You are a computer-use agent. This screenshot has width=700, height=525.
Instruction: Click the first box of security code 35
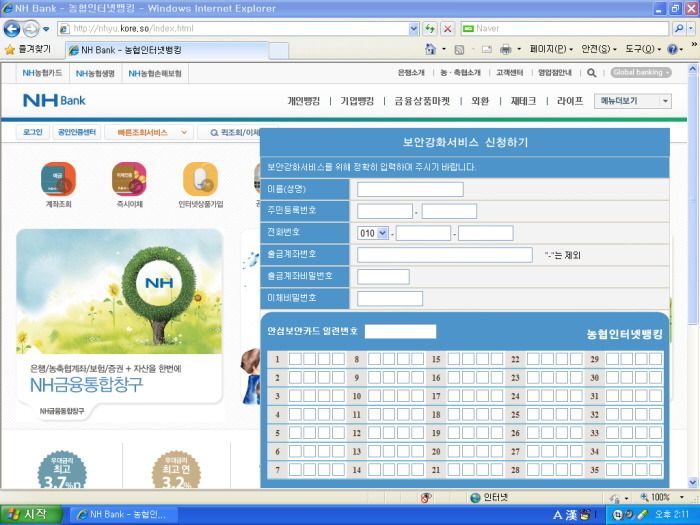(x=612, y=470)
